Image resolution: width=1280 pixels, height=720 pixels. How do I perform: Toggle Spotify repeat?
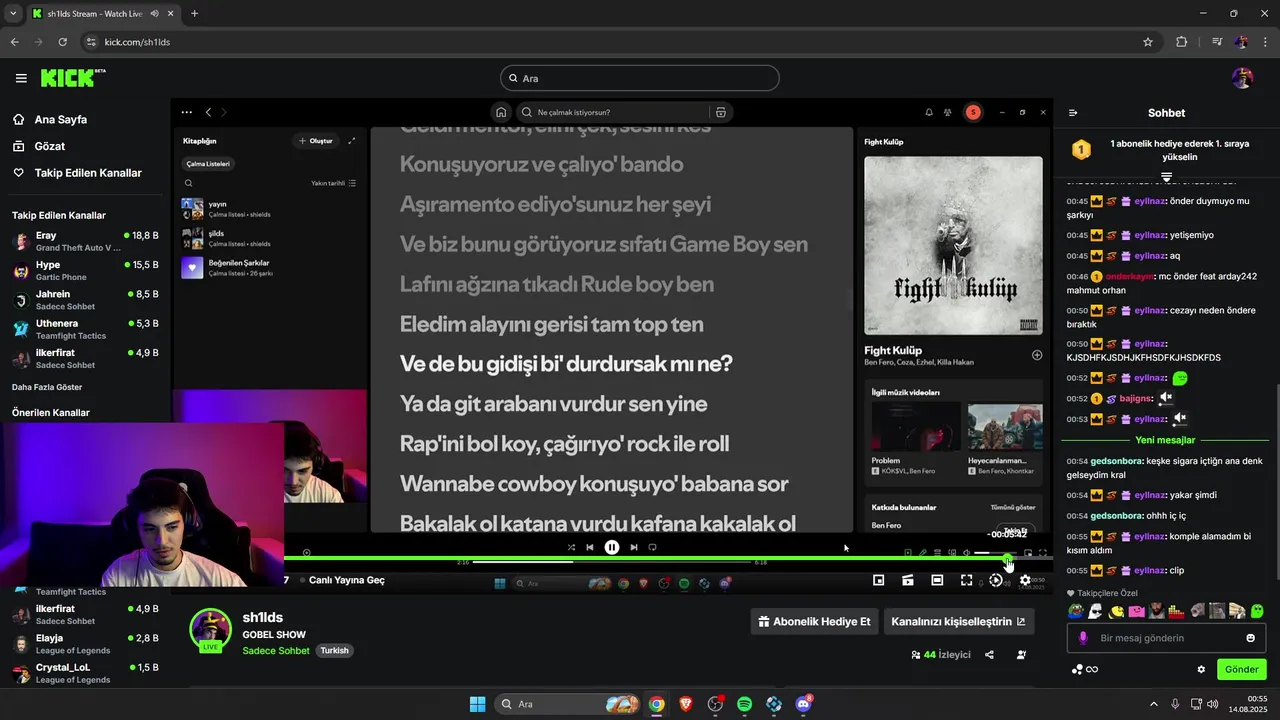(652, 547)
